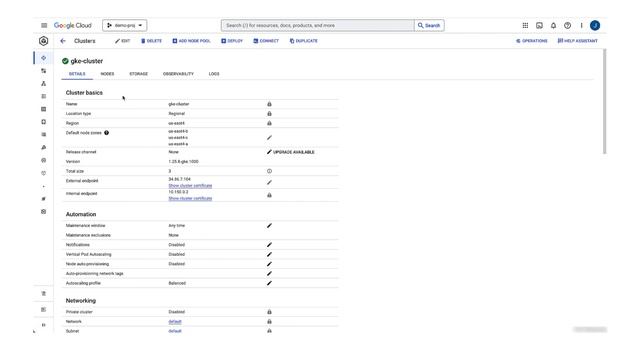
Task: Select the Clusters sidebar icon
Action: [44, 58]
